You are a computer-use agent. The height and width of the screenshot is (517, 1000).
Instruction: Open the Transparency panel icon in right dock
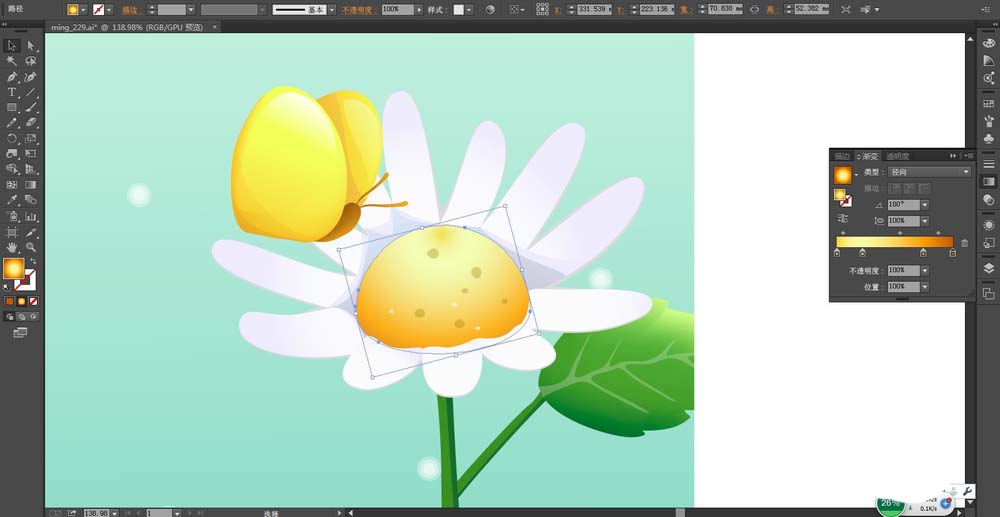click(x=989, y=200)
